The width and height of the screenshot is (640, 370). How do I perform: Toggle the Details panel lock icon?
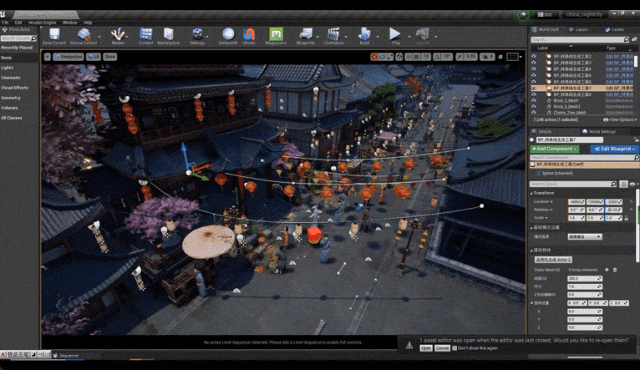637,140
